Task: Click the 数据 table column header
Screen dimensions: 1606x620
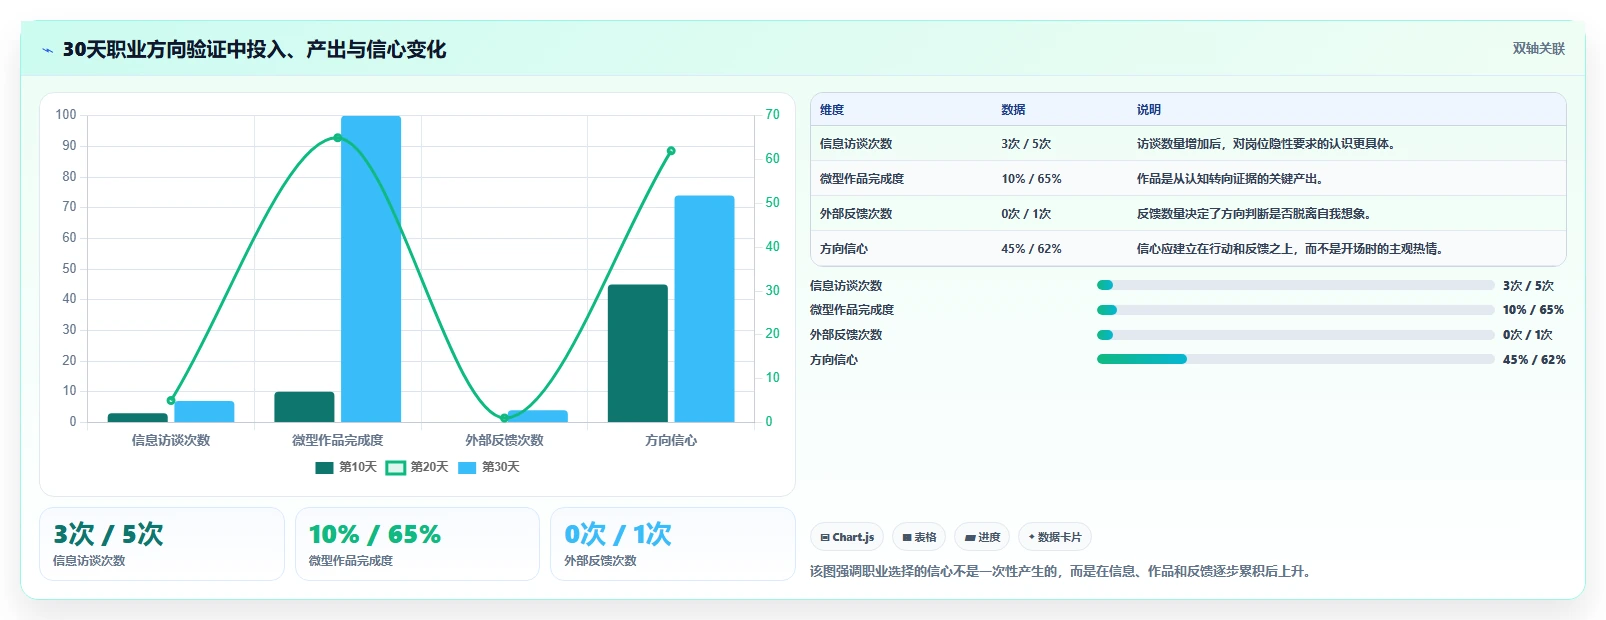Action: point(1013,110)
